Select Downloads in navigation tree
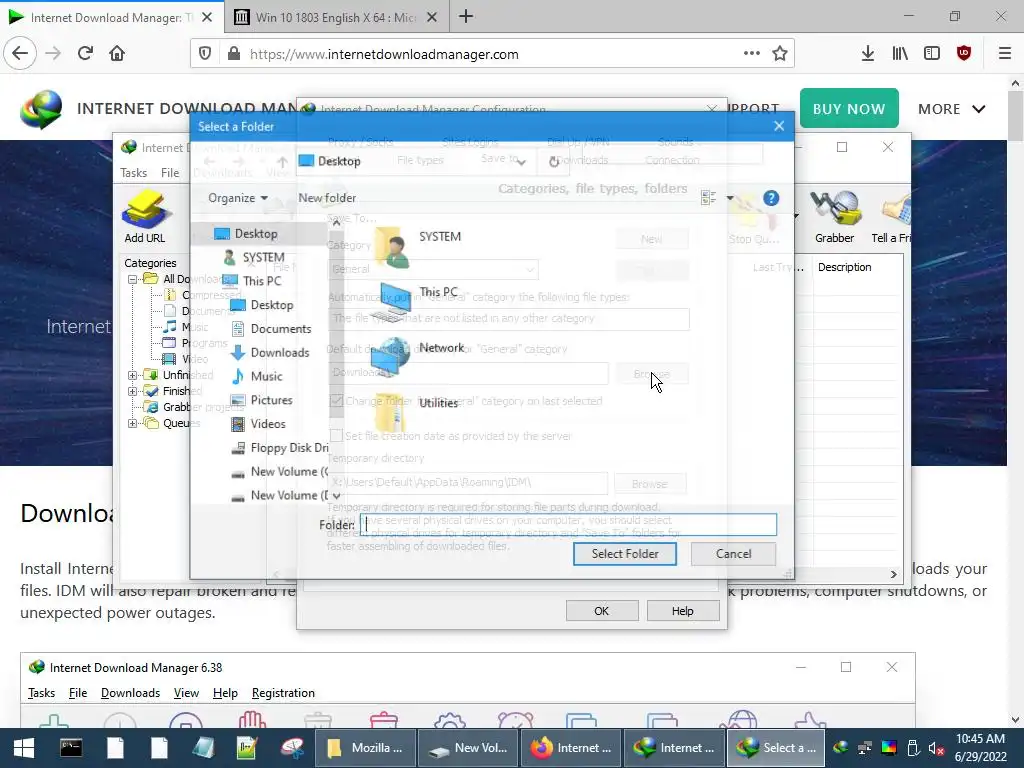 click(280, 353)
